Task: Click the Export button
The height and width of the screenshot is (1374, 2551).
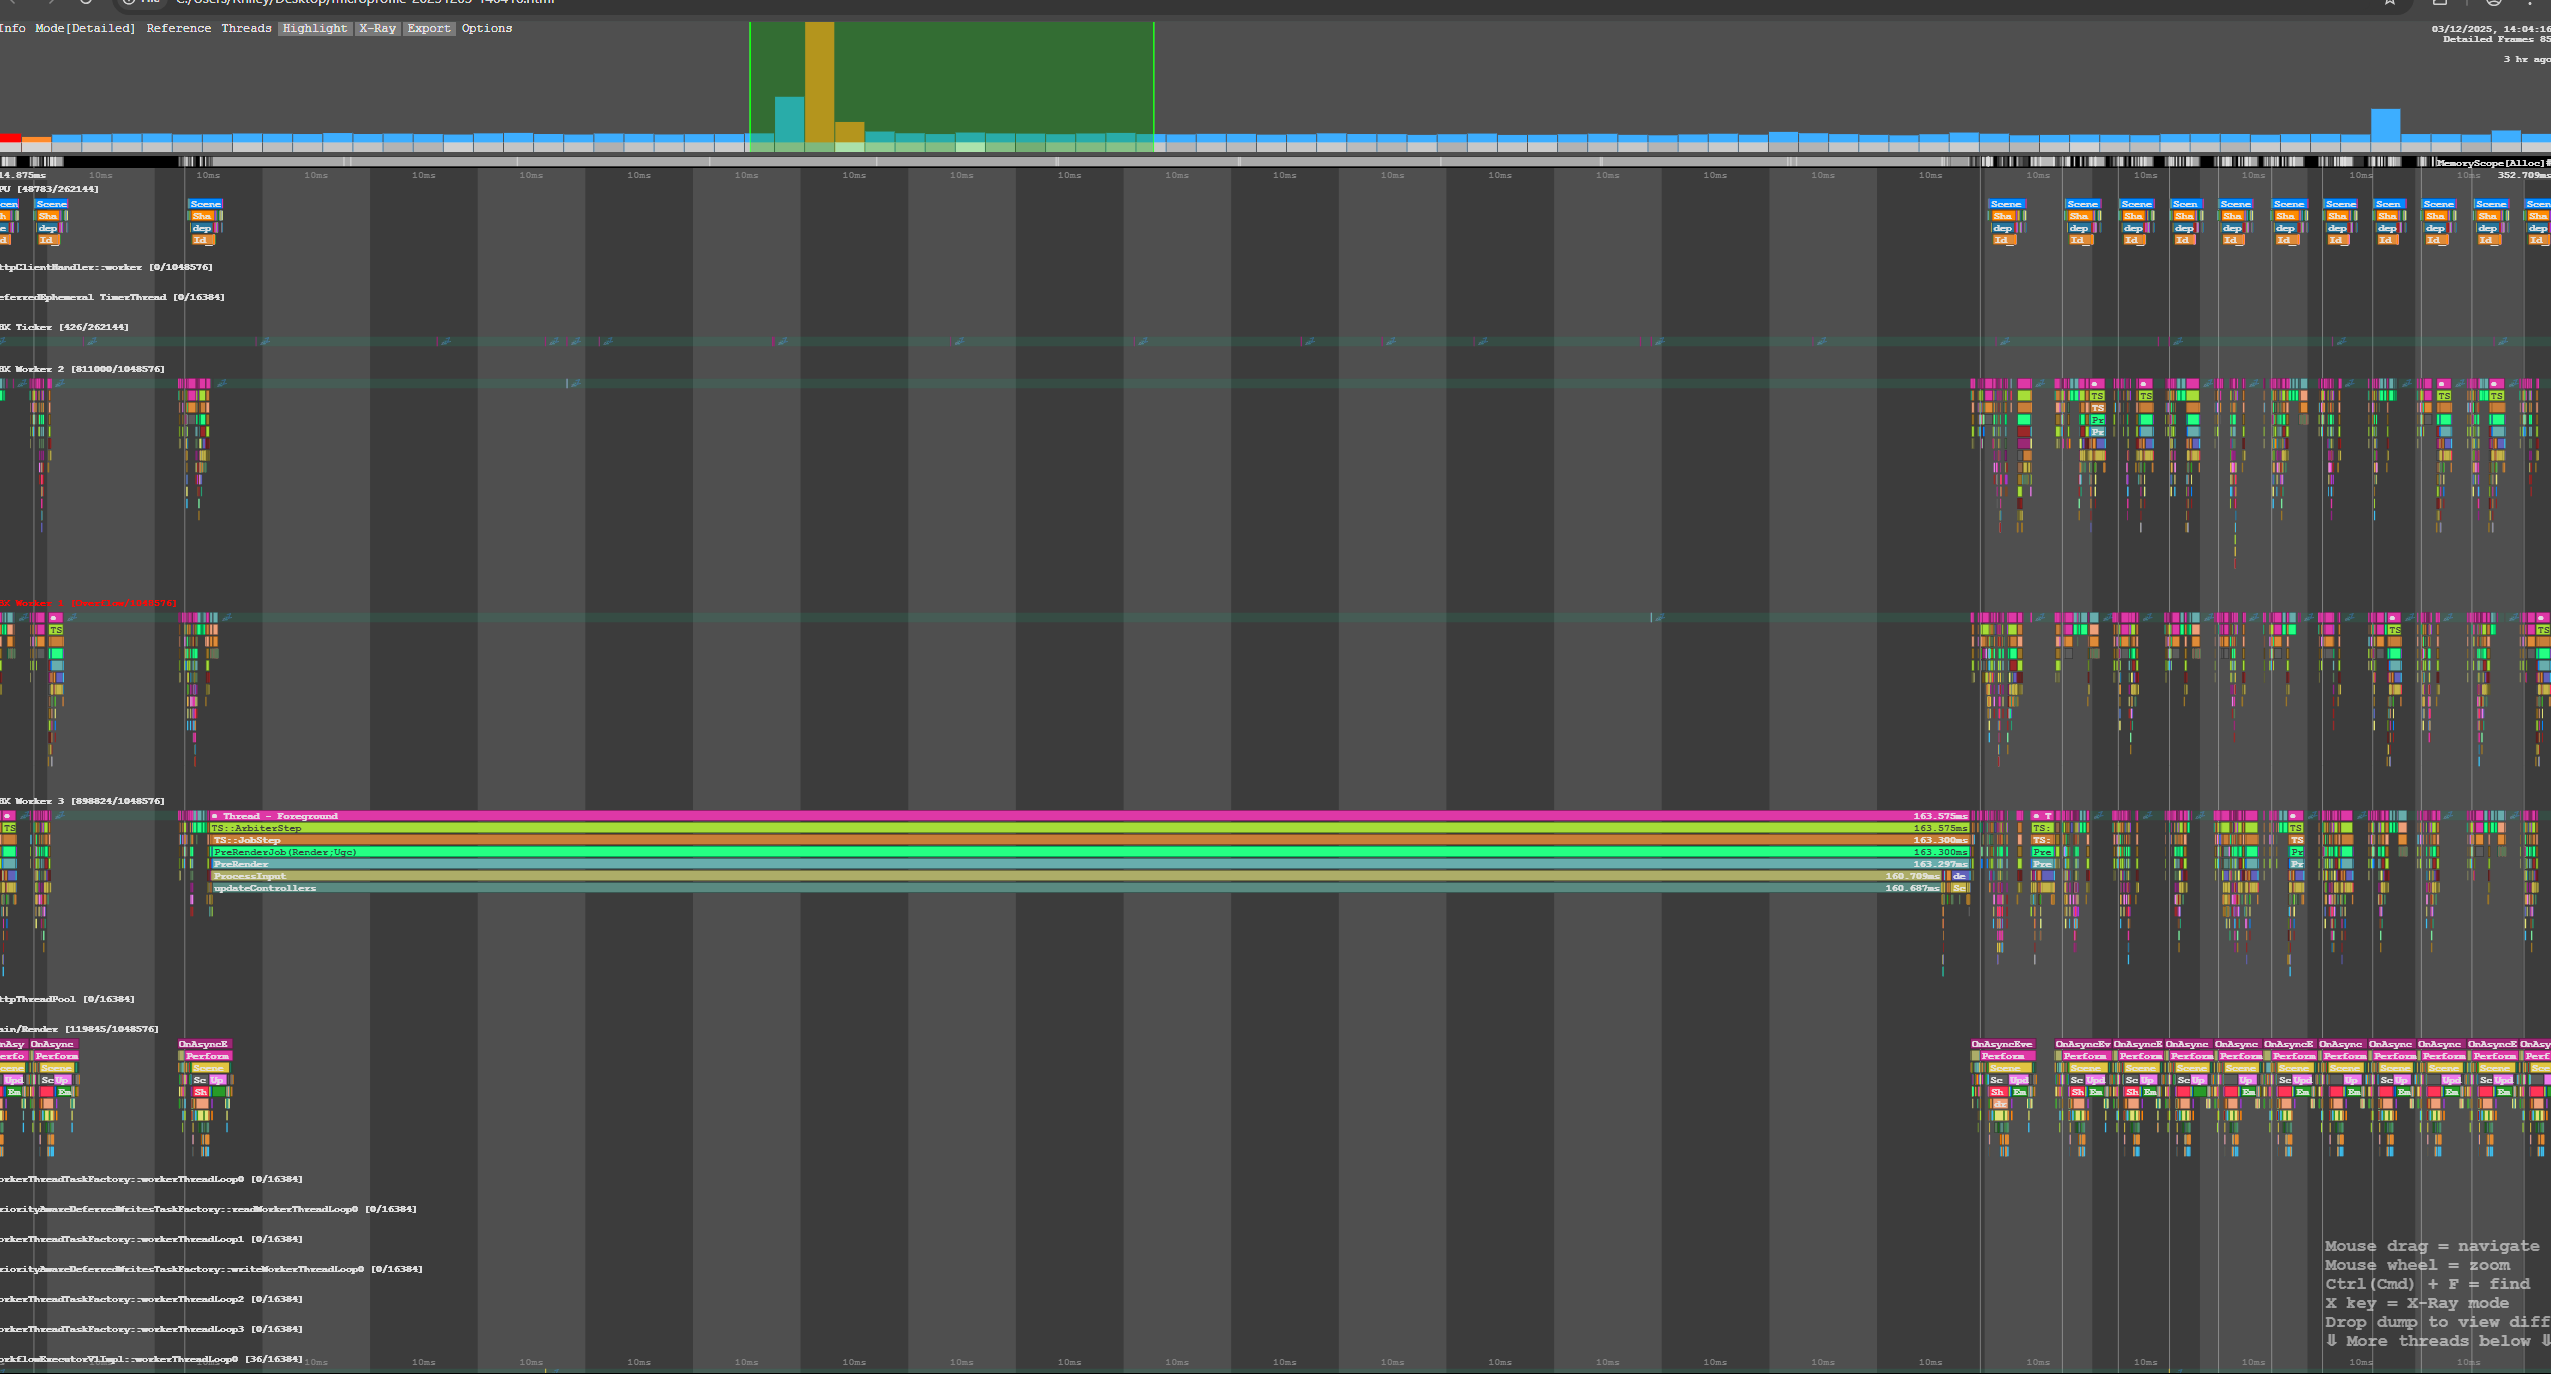Action: (429, 28)
